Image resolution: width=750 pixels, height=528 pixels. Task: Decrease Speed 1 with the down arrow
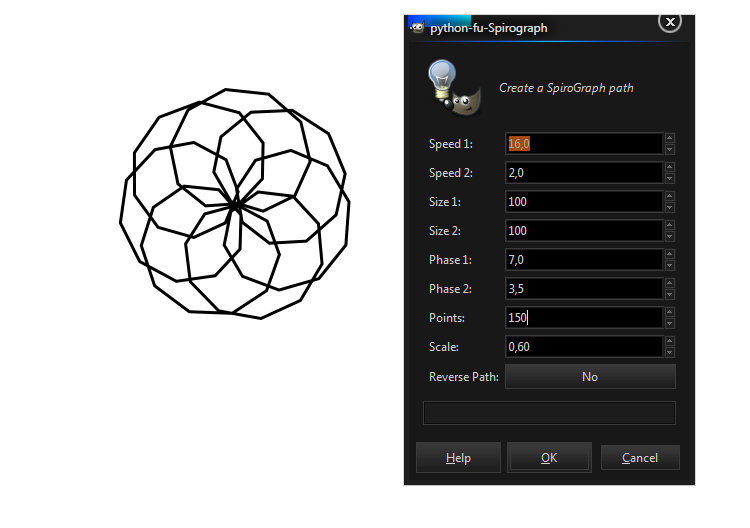tap(670, 149)
